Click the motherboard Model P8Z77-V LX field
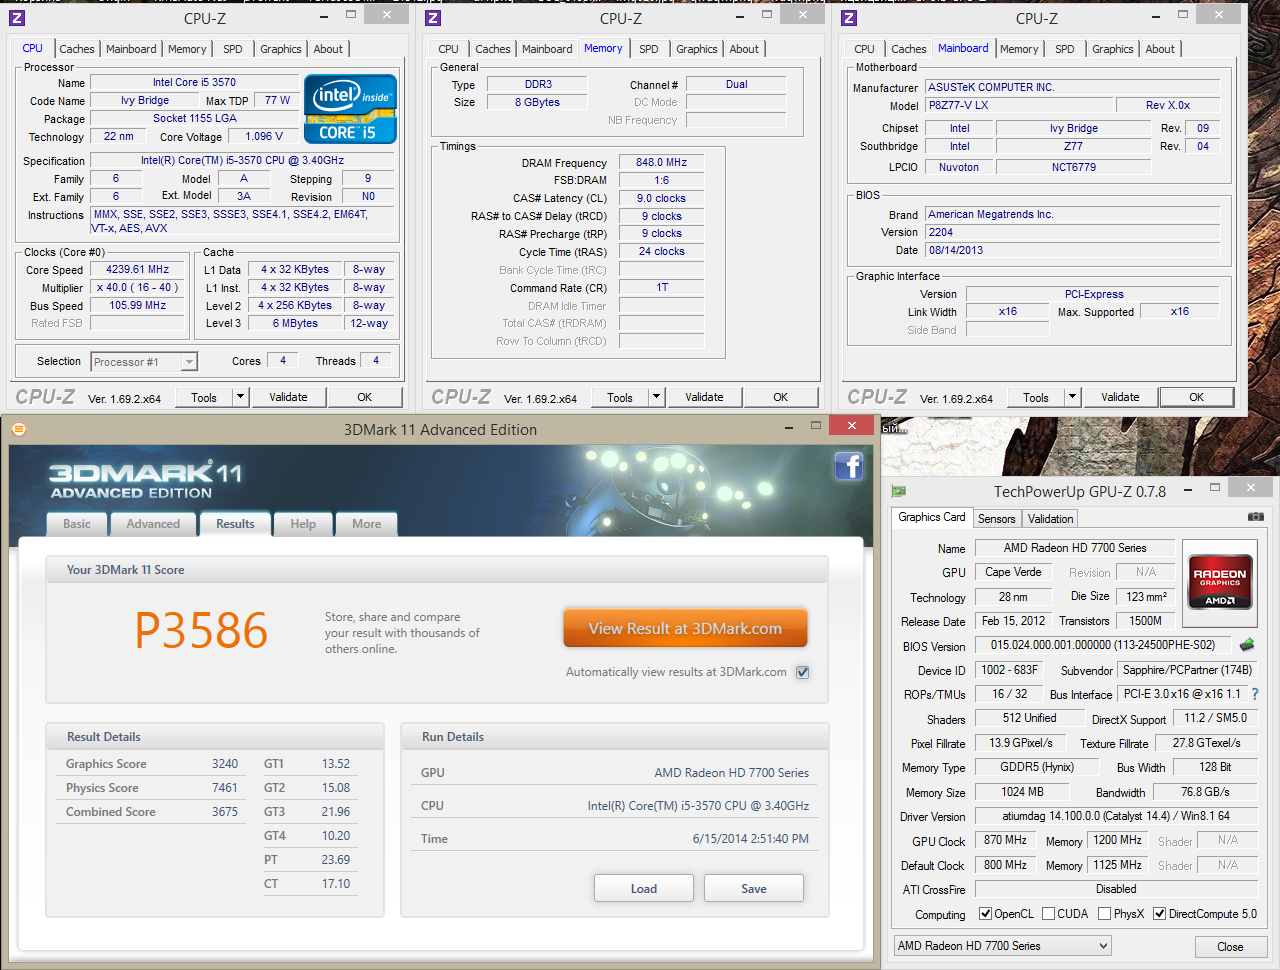Image resolution: width=1280 pixels, height=970 pixels. 1019,105
